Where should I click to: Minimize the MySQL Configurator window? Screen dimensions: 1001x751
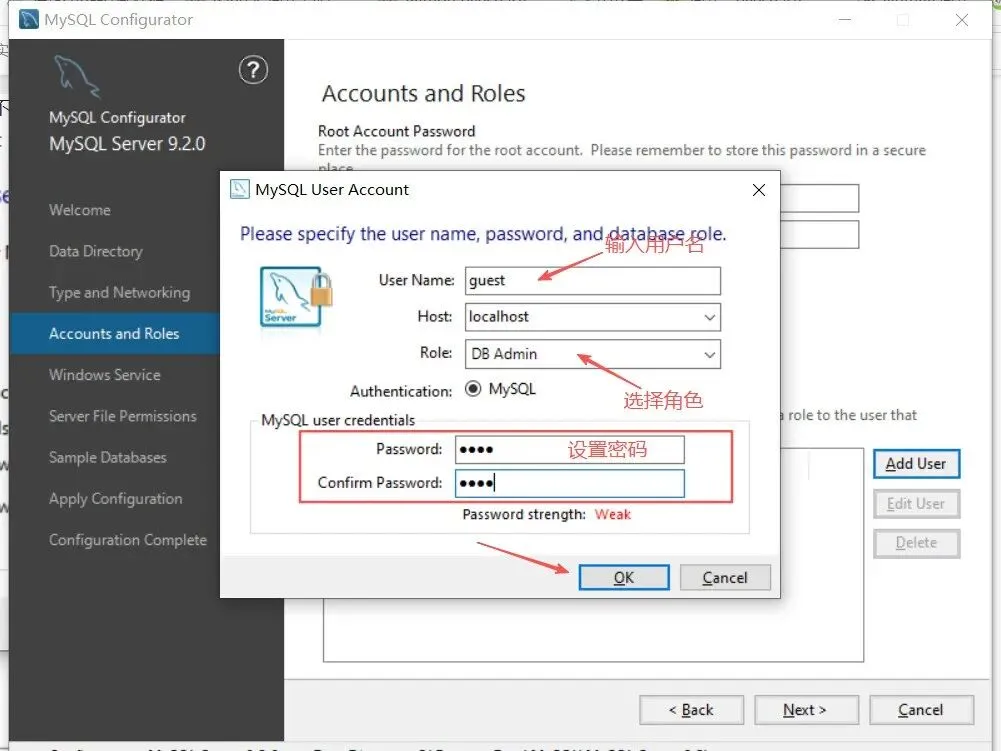845,20
